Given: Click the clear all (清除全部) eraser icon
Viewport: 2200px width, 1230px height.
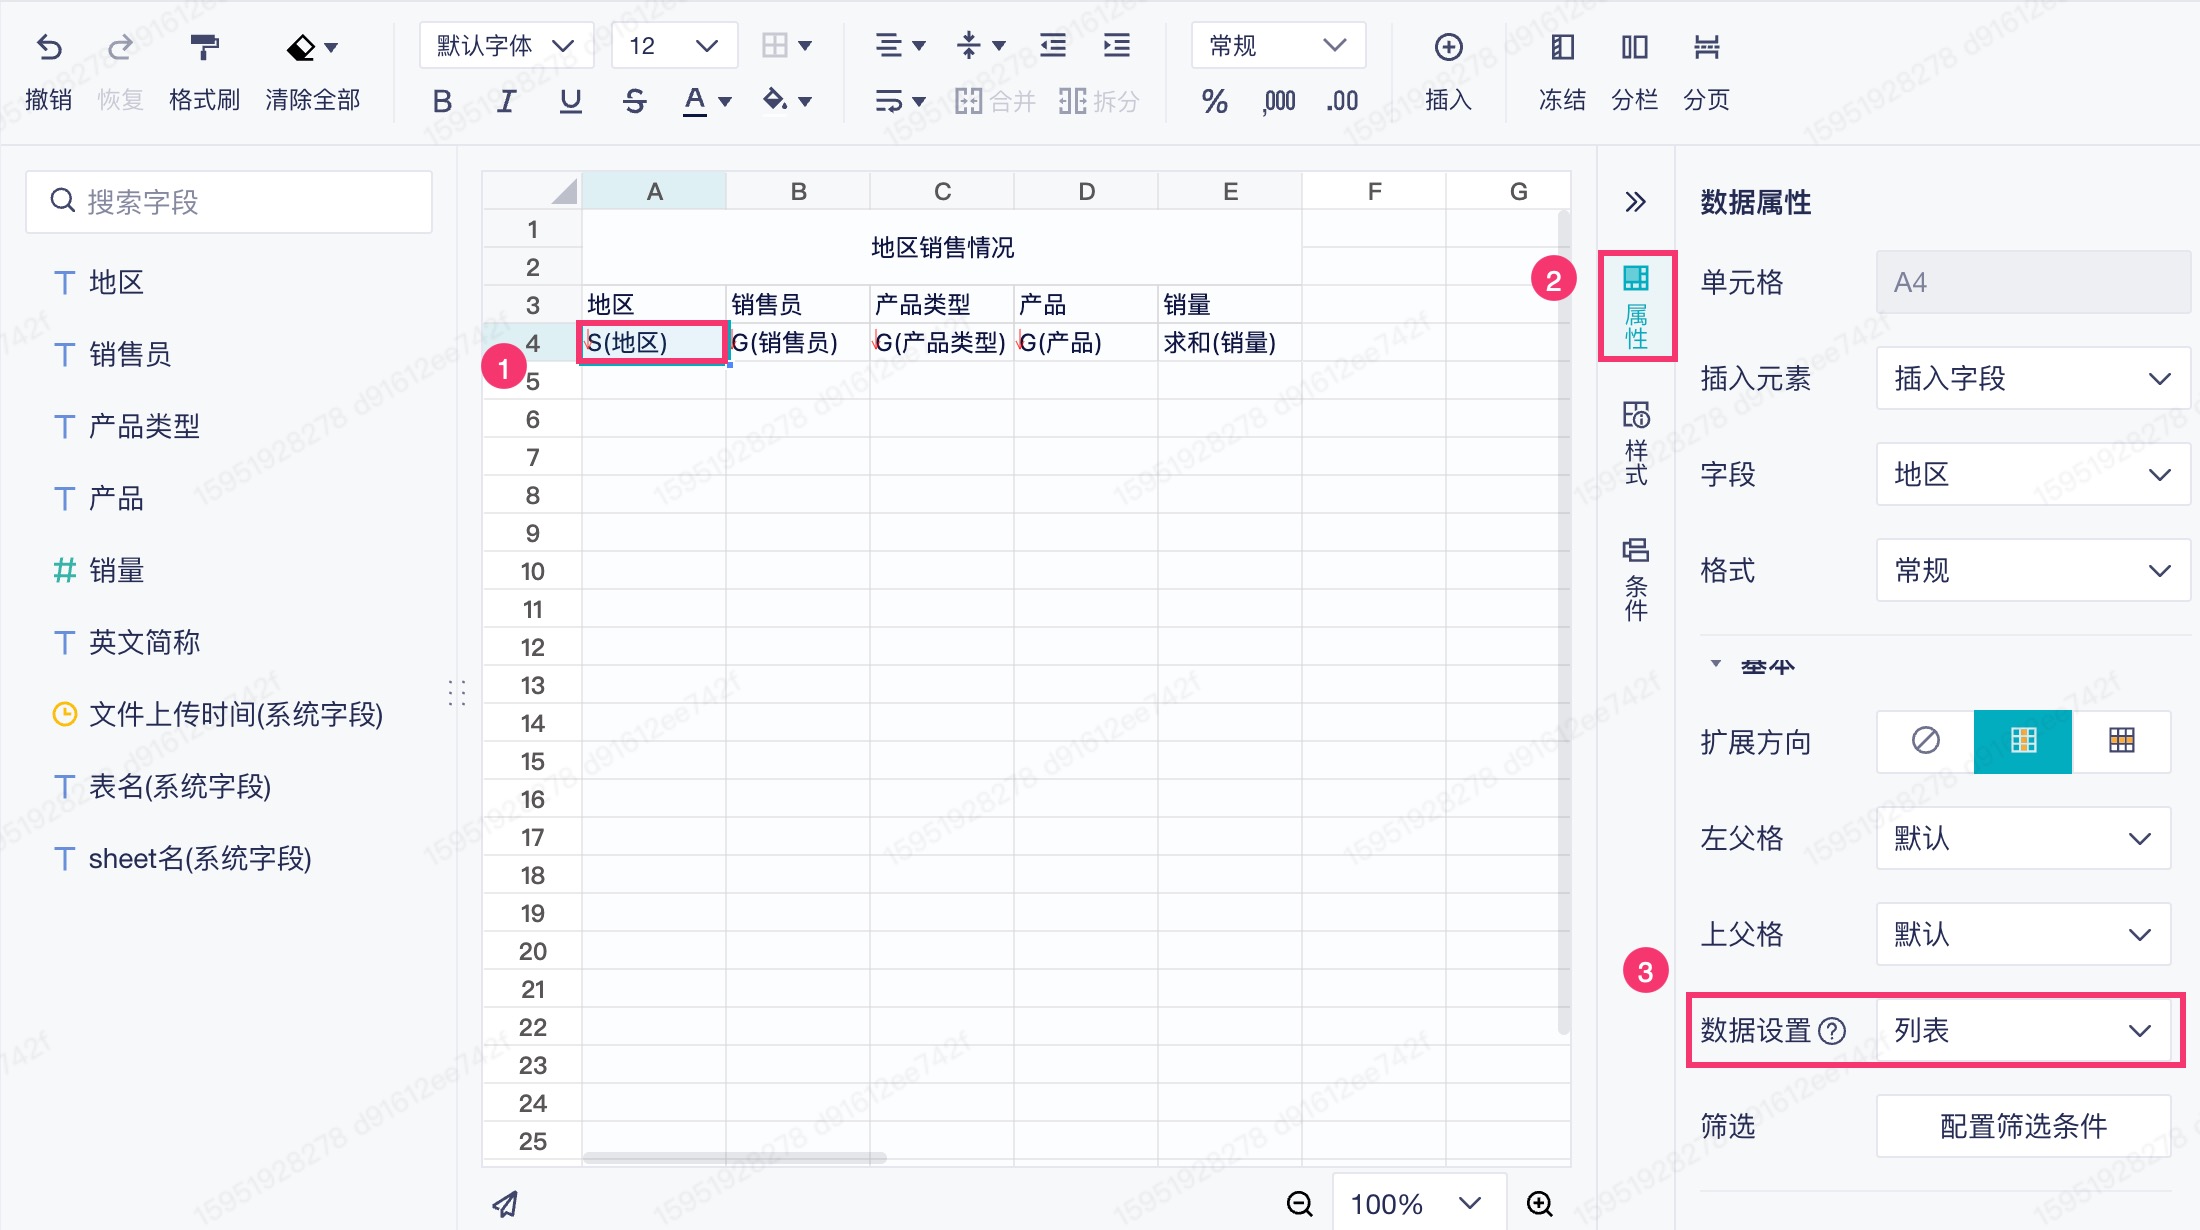Looking at the screenshot, I should tap(301, 47).
